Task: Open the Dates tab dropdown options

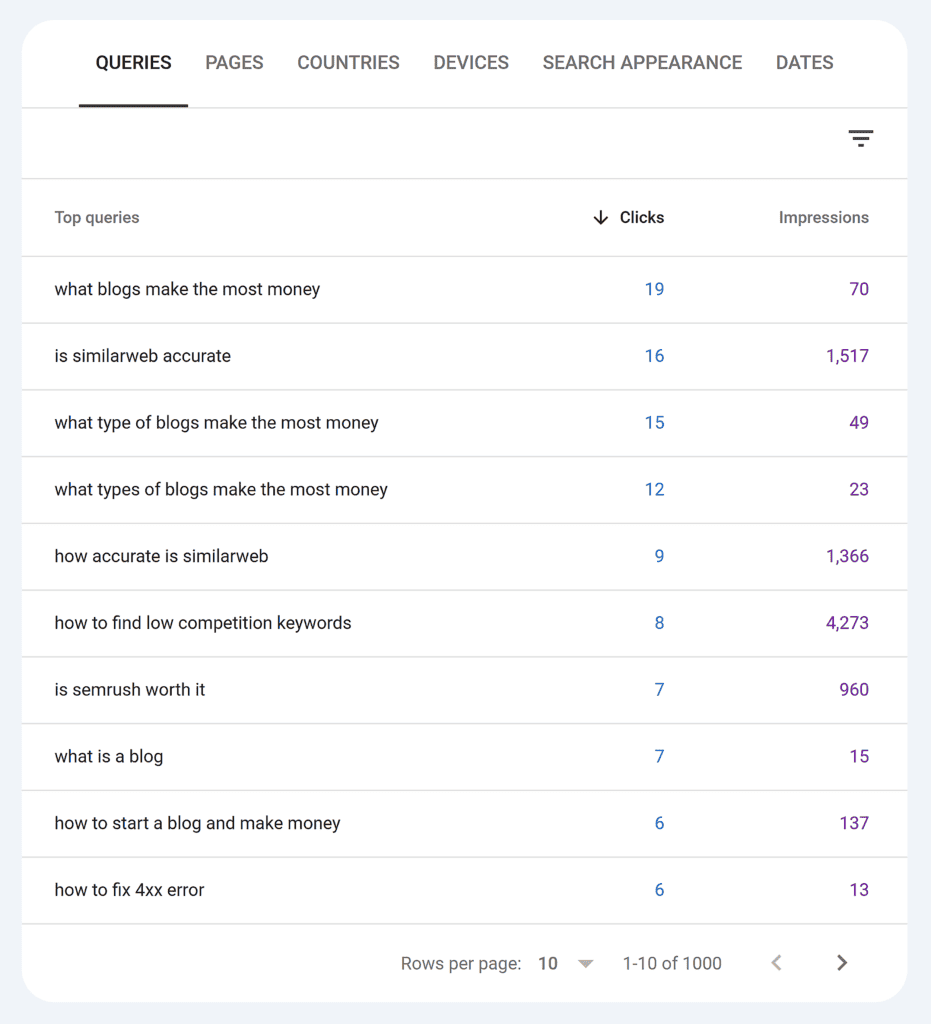Action: pyautogui.click(x=804, y=62)
